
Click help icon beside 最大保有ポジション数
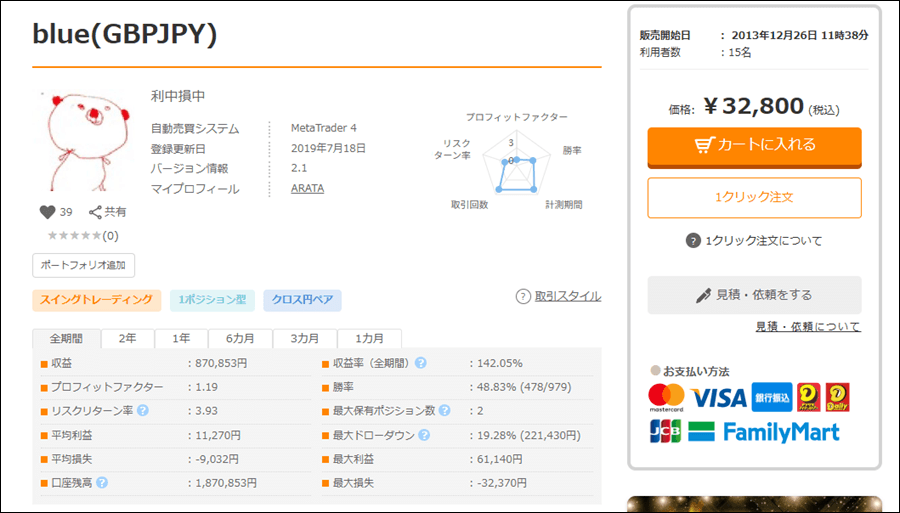(x=444, y=410)
